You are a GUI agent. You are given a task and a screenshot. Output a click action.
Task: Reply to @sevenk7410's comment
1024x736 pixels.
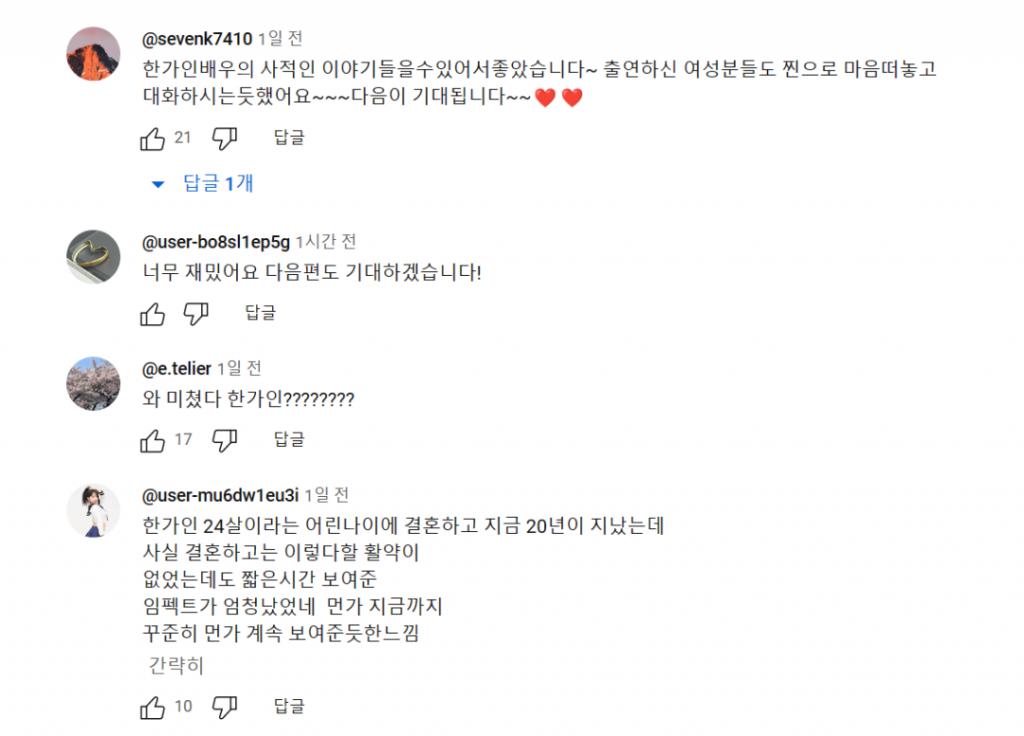click(289, 138)
